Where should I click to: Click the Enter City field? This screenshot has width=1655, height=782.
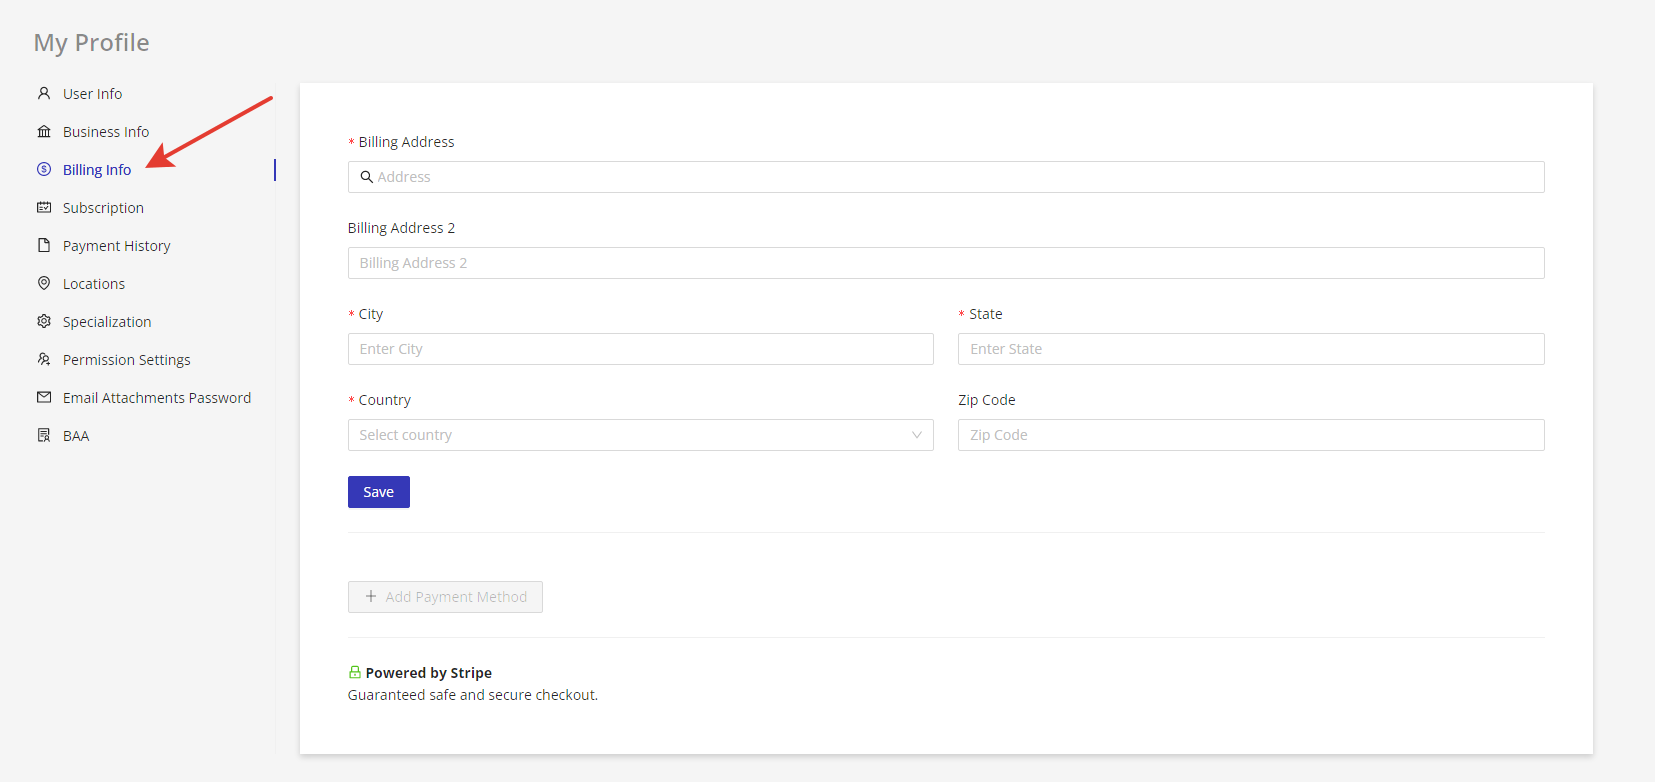pyautogui.click(x=641, y=349)
